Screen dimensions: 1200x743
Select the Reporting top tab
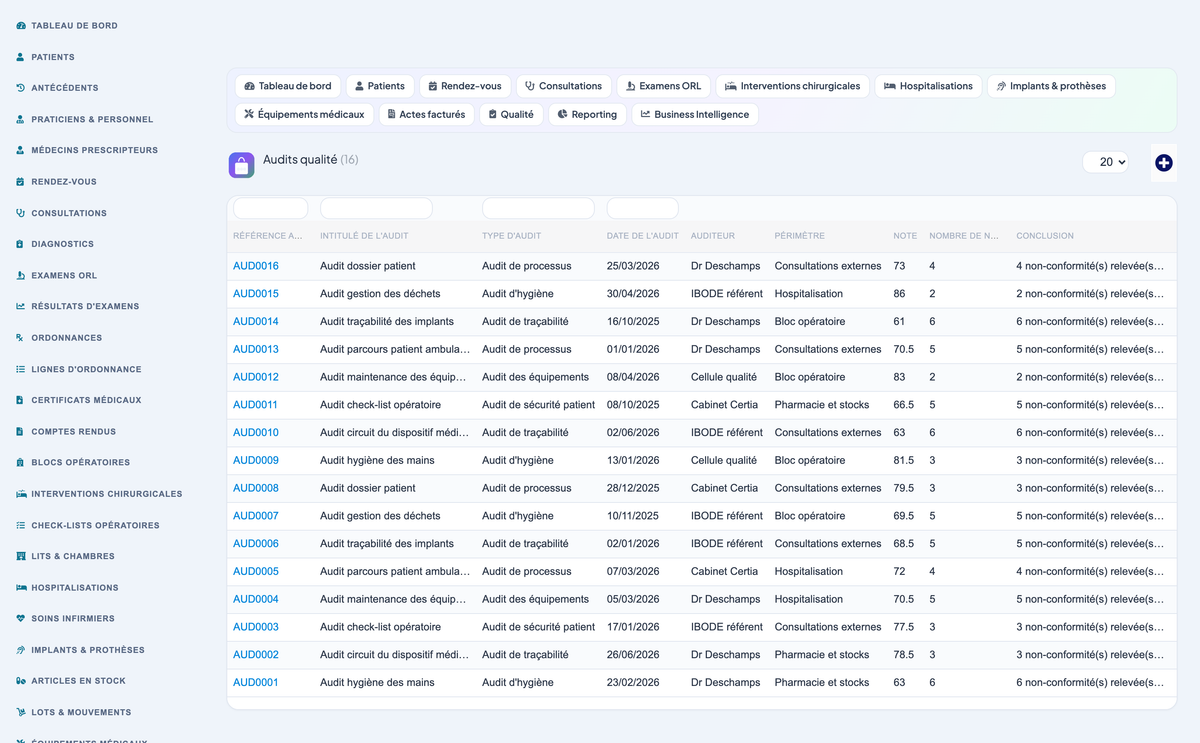(587, 114)
